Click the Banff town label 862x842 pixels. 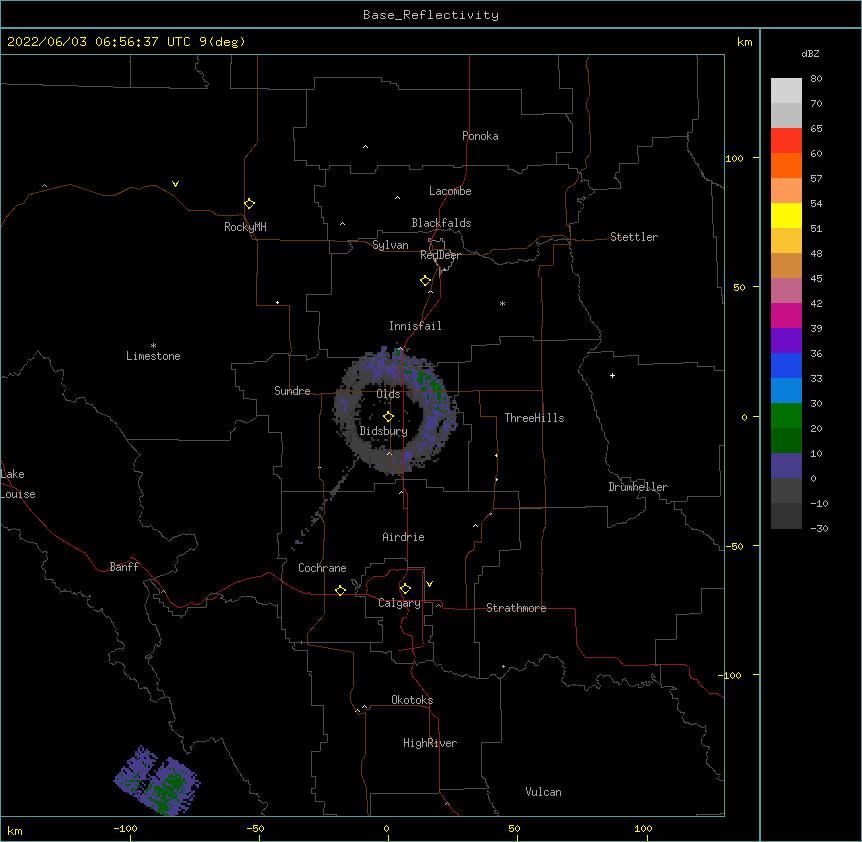(124, 567)
